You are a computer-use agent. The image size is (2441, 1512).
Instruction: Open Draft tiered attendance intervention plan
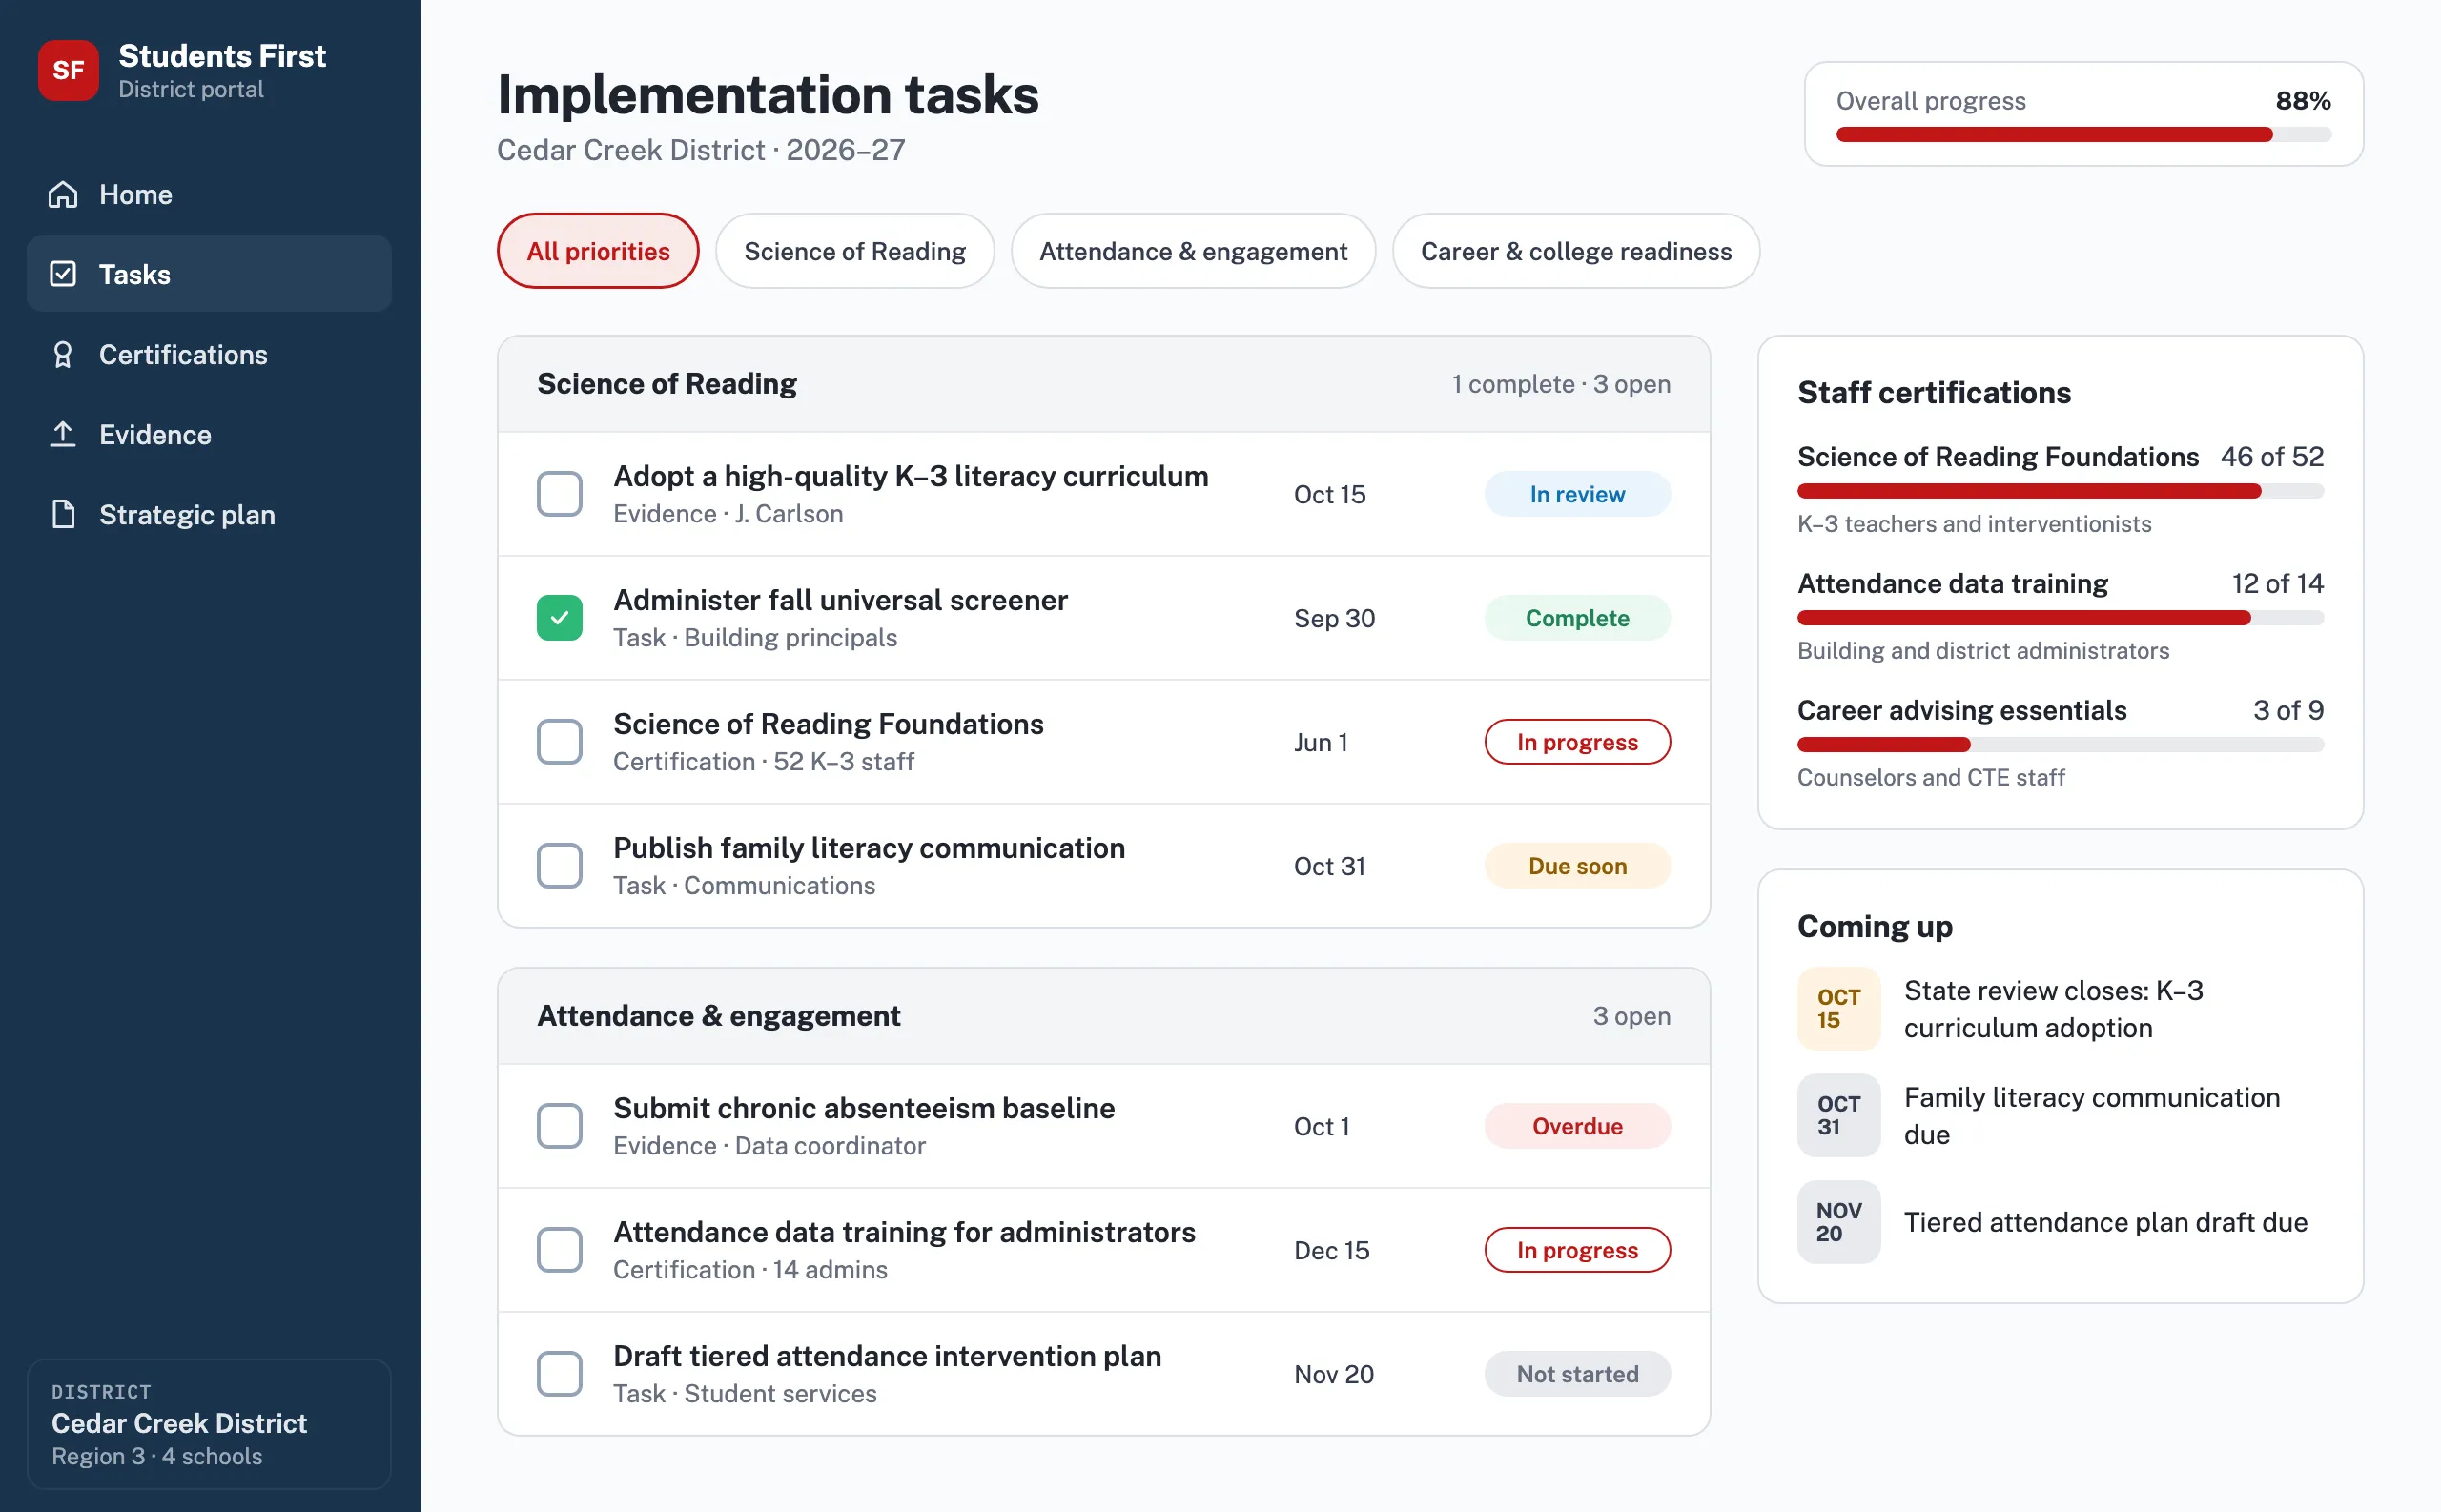(x=887, y=1356)
